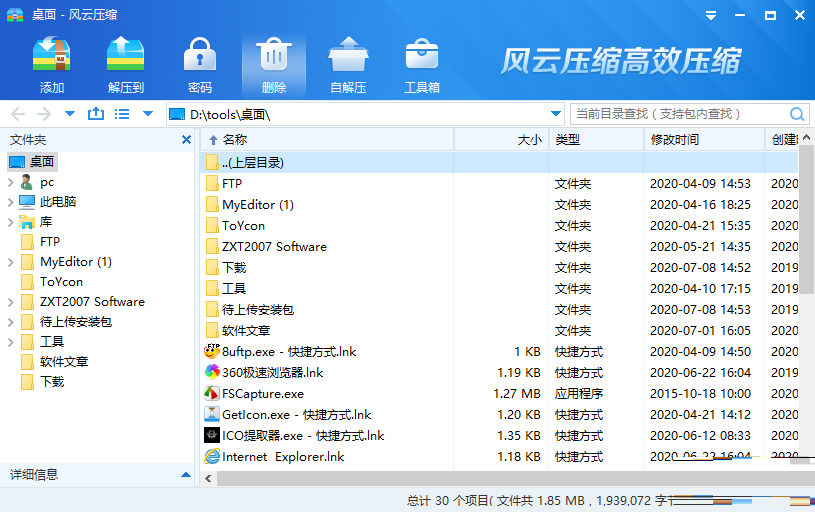Select the FTP folder in file list

pos(499,183)
